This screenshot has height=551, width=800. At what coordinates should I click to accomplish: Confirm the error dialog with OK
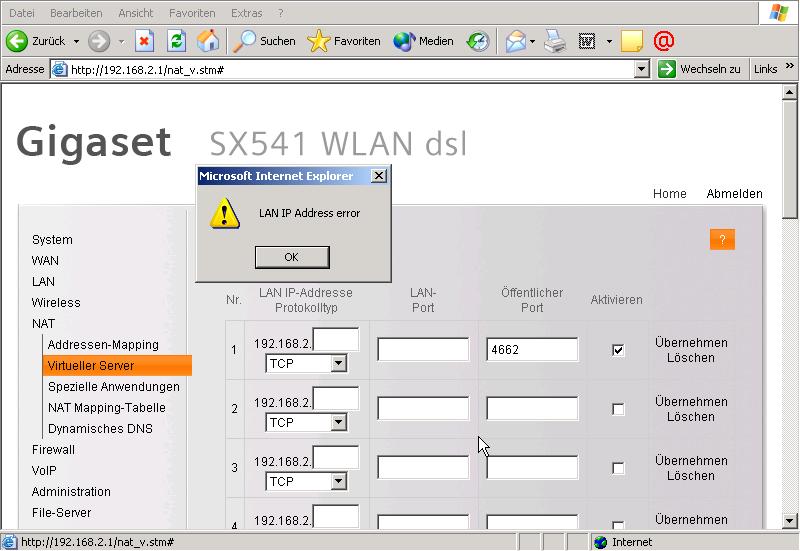coord(292,257)
